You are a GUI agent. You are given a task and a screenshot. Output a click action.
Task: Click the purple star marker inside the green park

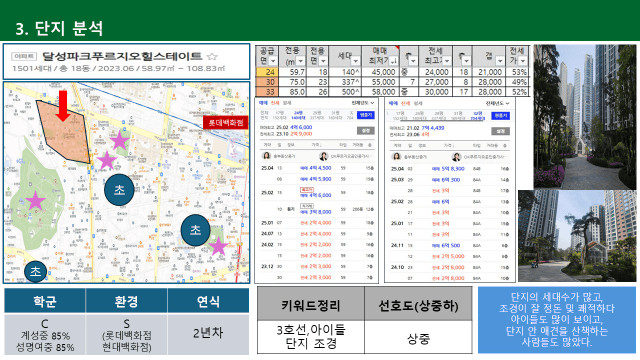(x=36, y=201)
